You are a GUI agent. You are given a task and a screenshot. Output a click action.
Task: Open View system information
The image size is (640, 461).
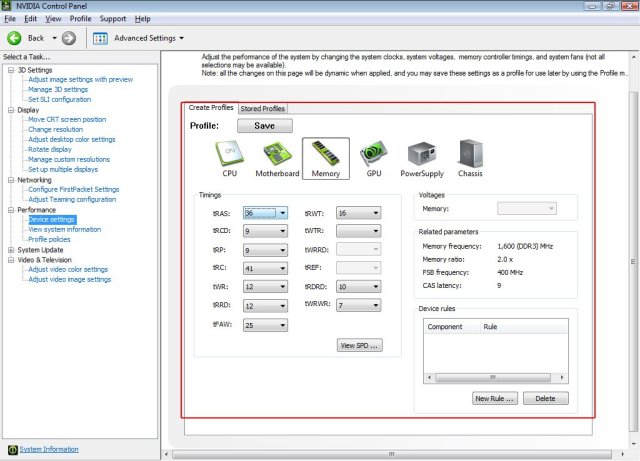click(64, 229)
